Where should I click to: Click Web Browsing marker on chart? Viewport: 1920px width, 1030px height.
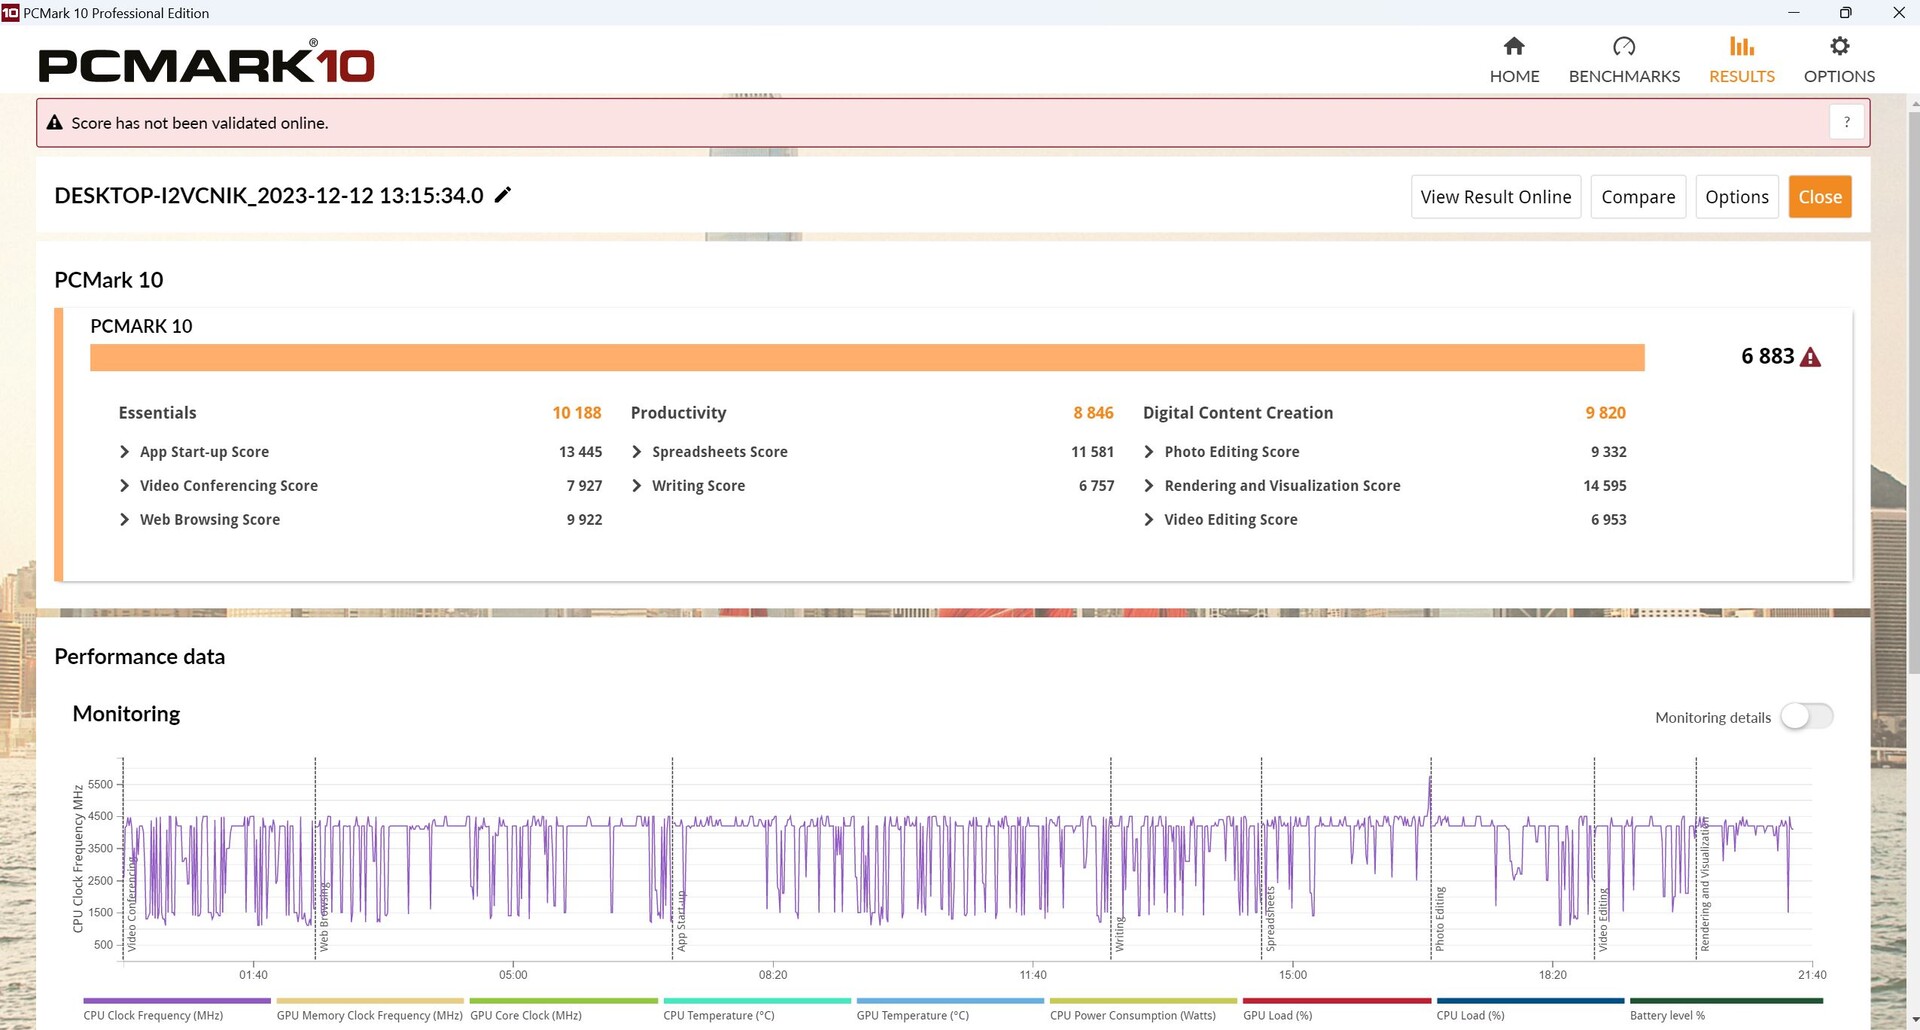tap(324, 916)
